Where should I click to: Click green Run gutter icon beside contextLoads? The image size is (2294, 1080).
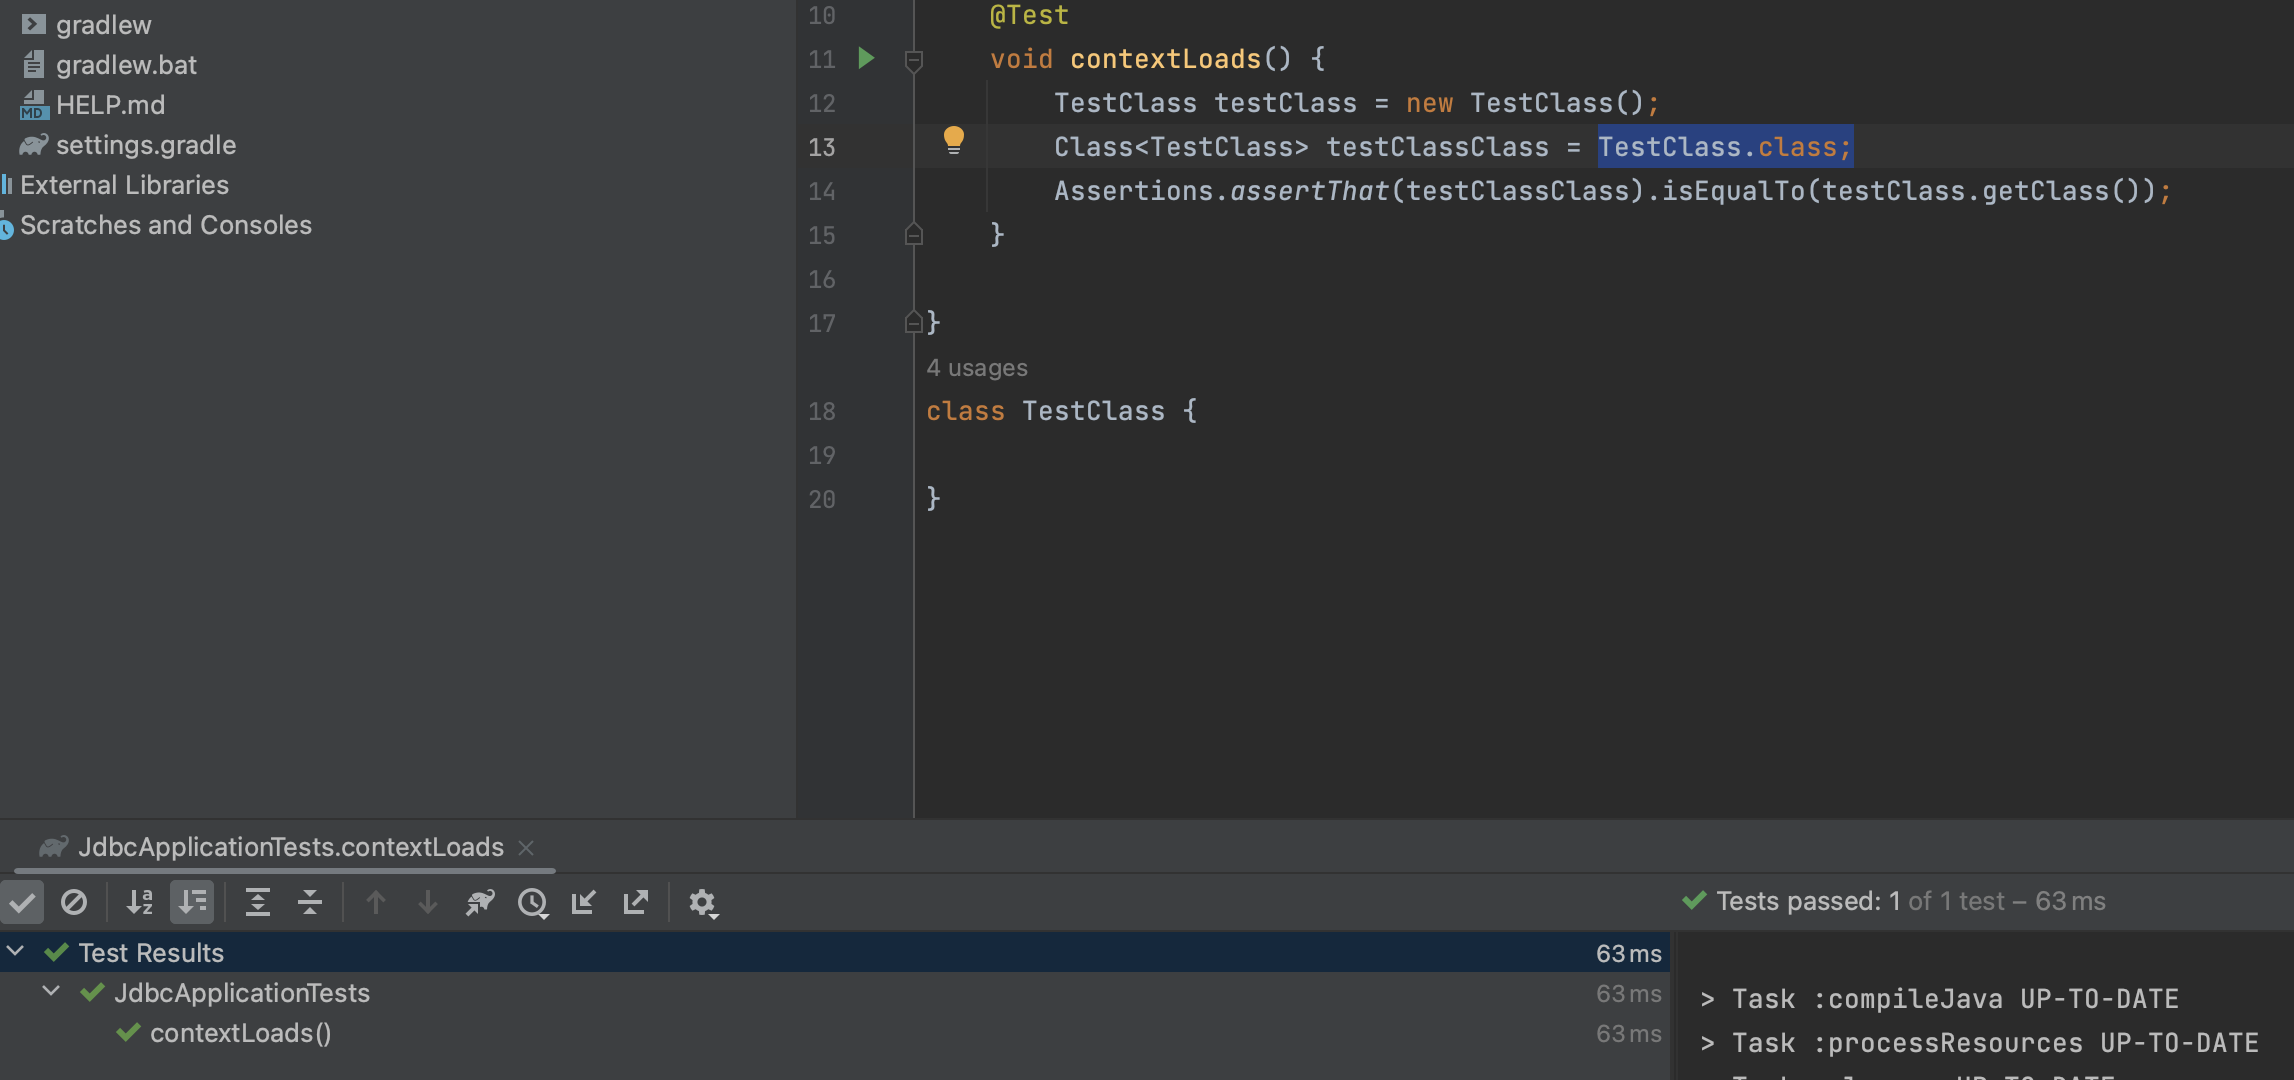(x=867, y=59)
